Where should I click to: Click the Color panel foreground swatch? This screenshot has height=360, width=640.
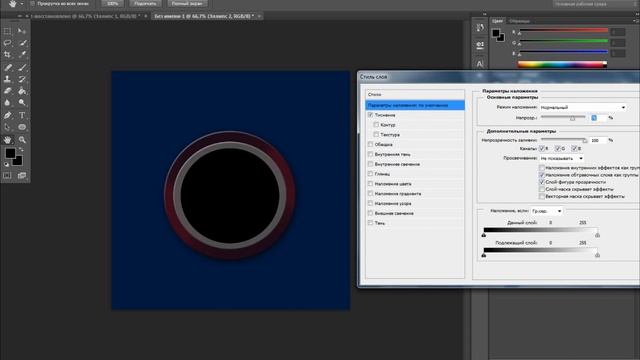click(x=496, y=33)
